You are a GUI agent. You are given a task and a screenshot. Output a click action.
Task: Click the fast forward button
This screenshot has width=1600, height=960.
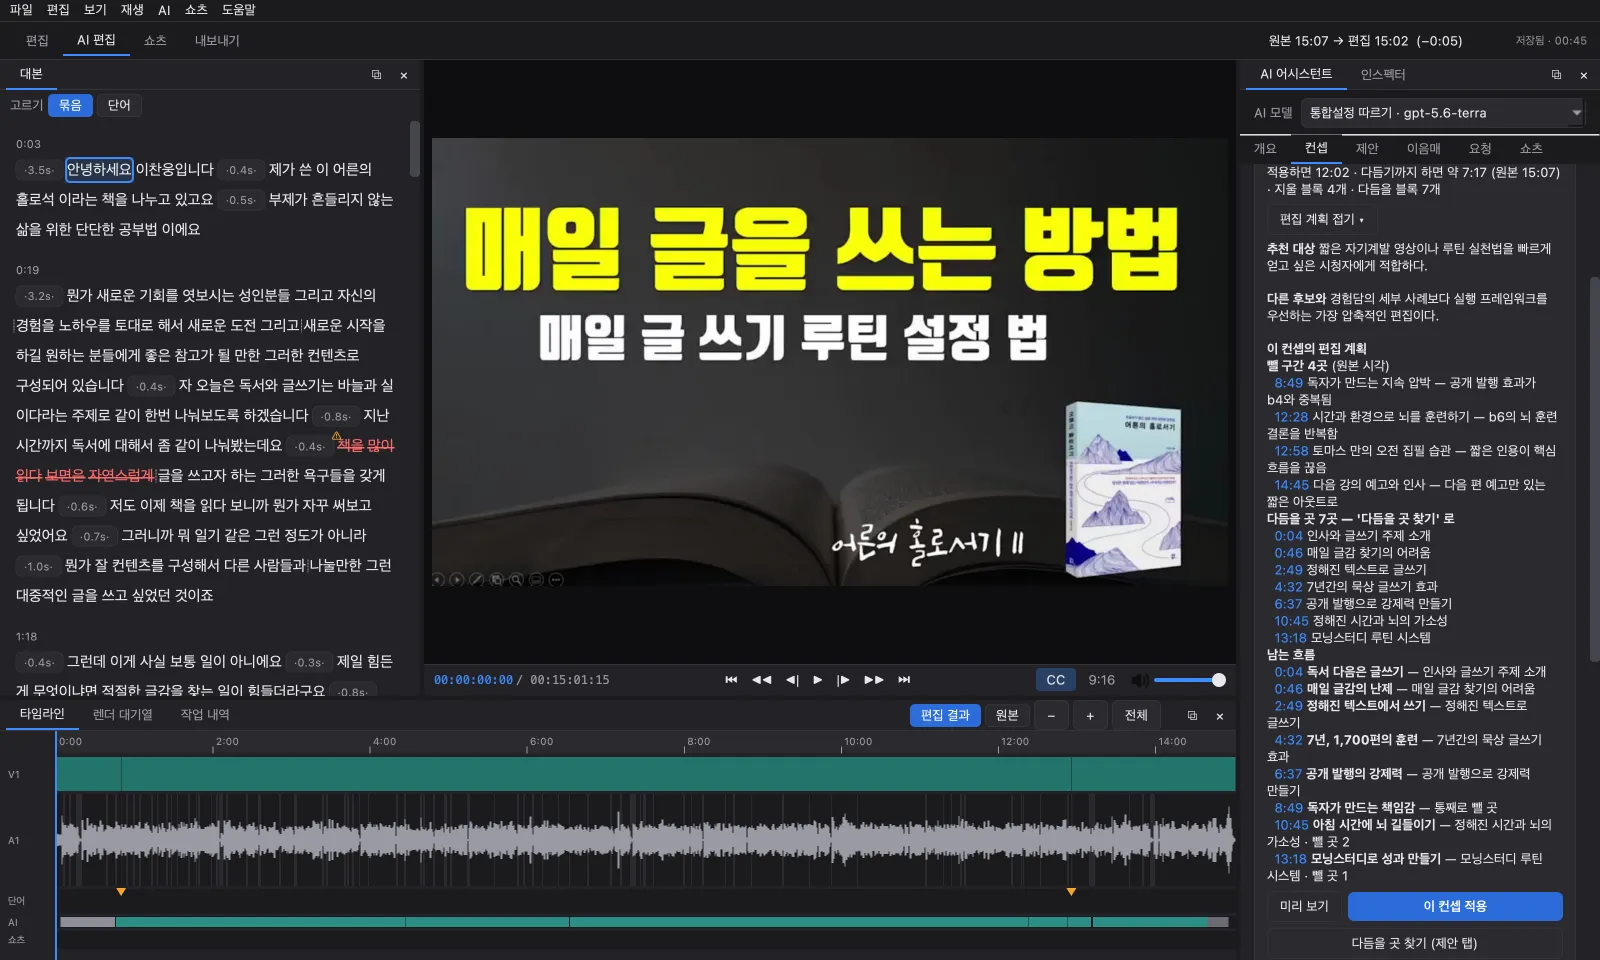(x=874, y=680)
